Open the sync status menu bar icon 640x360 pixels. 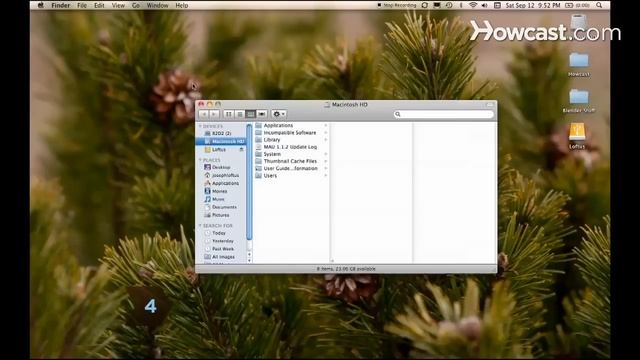pyautogui.click(x=425, y=5)
